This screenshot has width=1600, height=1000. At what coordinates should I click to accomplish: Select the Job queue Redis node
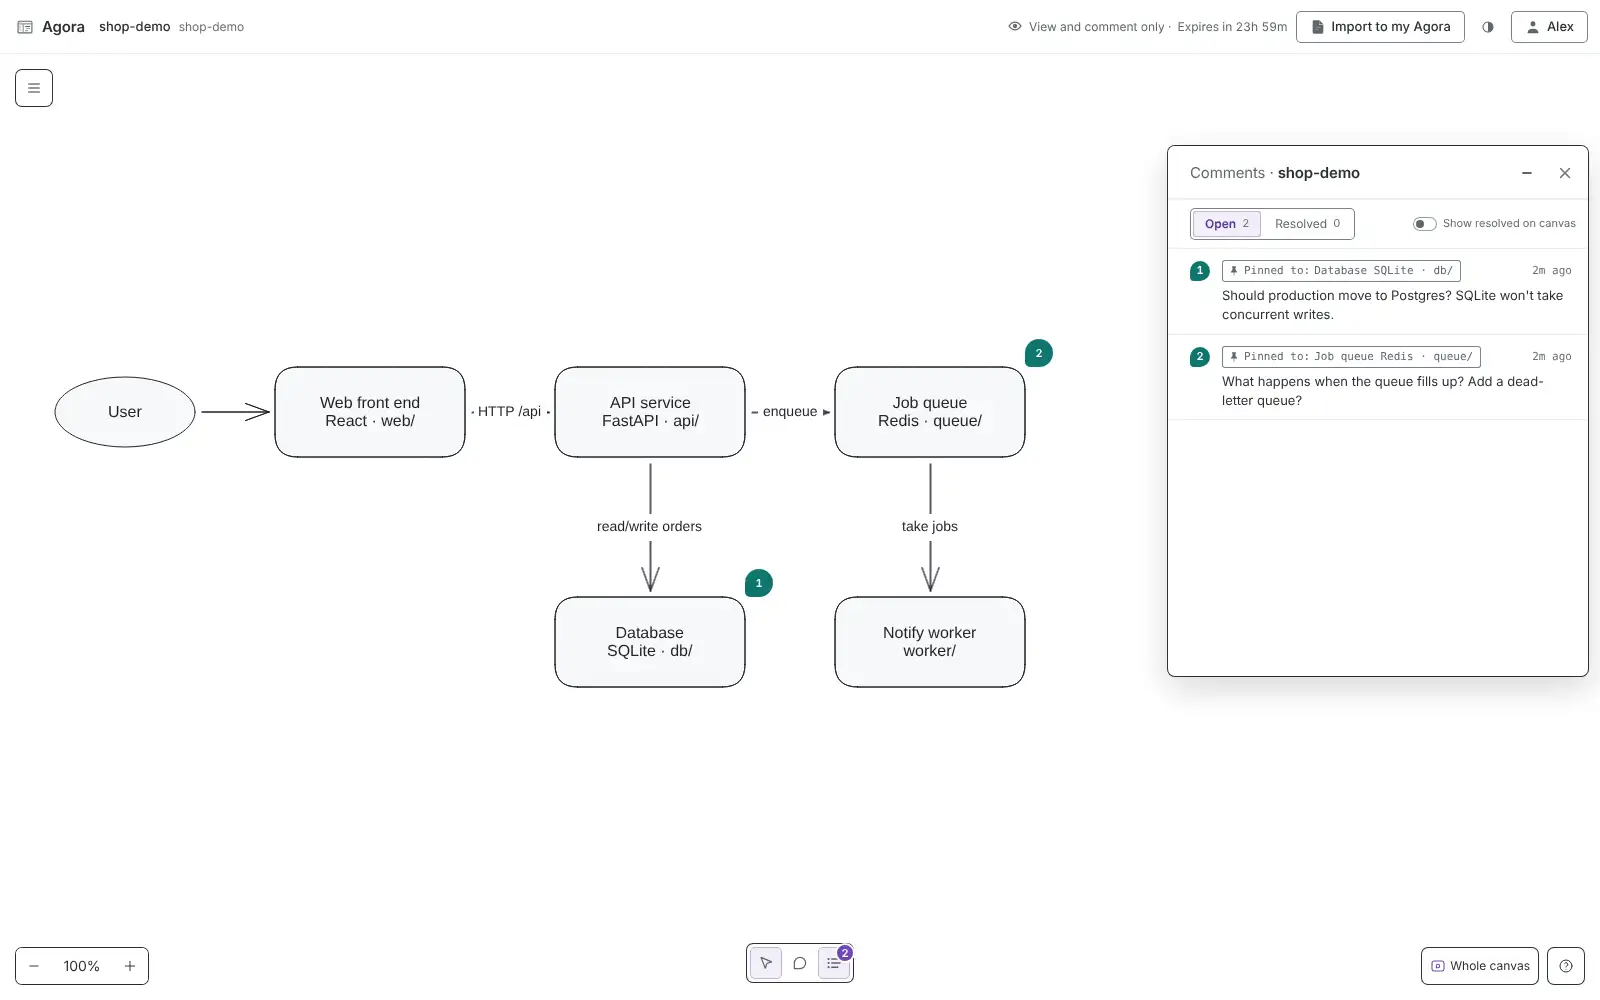(x=930, y=412)
